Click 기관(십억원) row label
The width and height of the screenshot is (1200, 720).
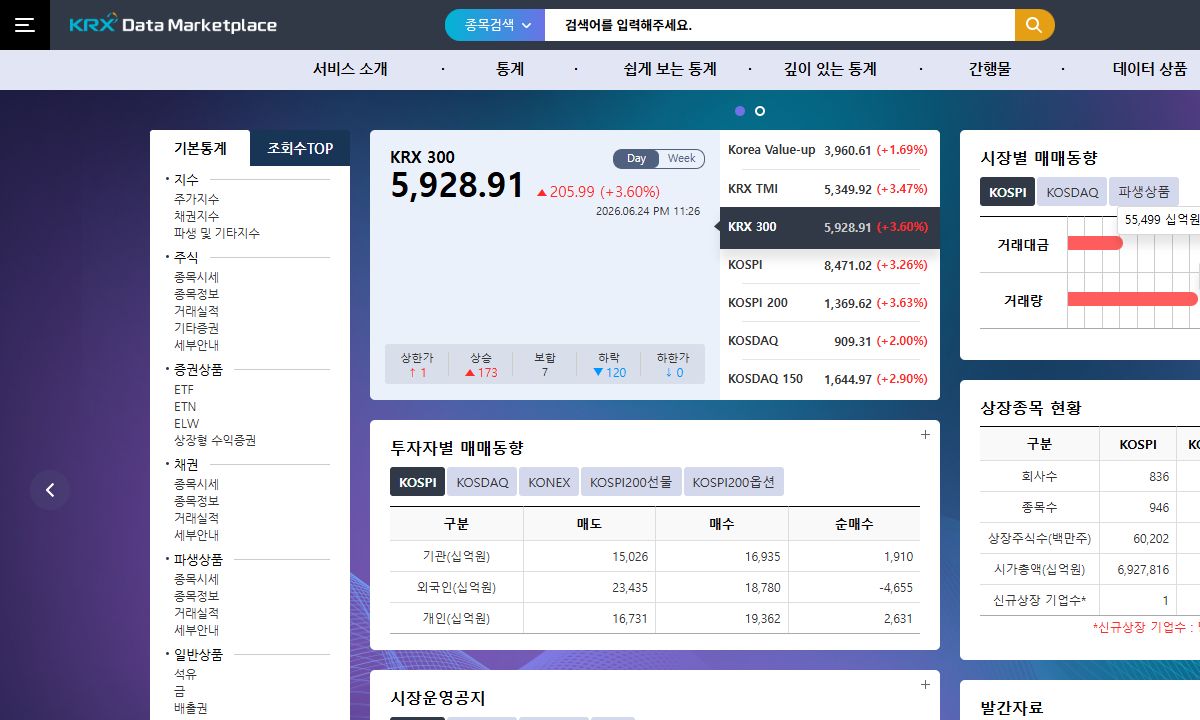pos(456,556)
